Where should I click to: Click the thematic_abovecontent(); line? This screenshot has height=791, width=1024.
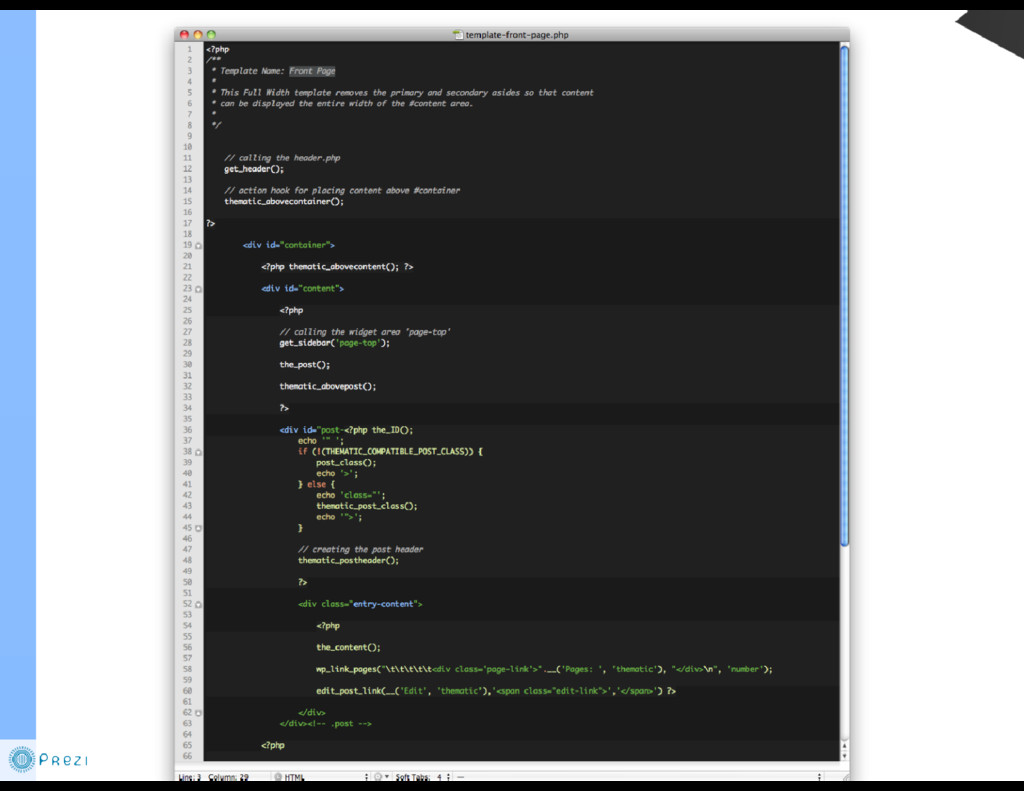point(337,266)
